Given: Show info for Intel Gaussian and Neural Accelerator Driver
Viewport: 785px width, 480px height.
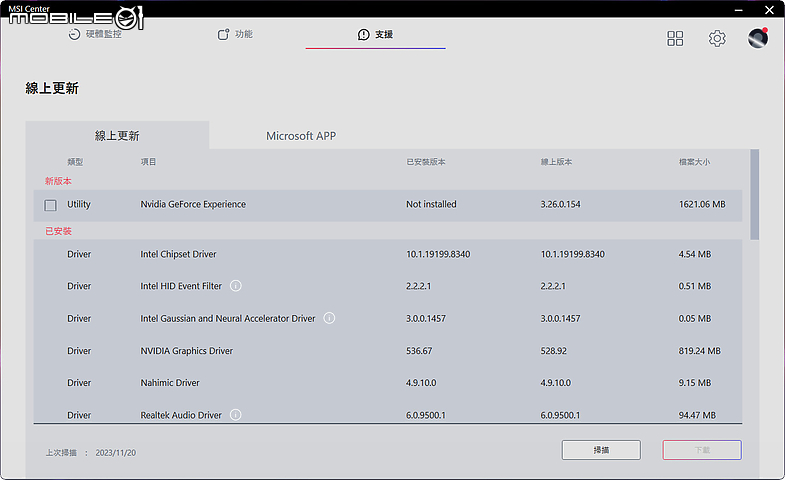Looking at the screenshot, I should pyautogui.click(x=329, y=318).
